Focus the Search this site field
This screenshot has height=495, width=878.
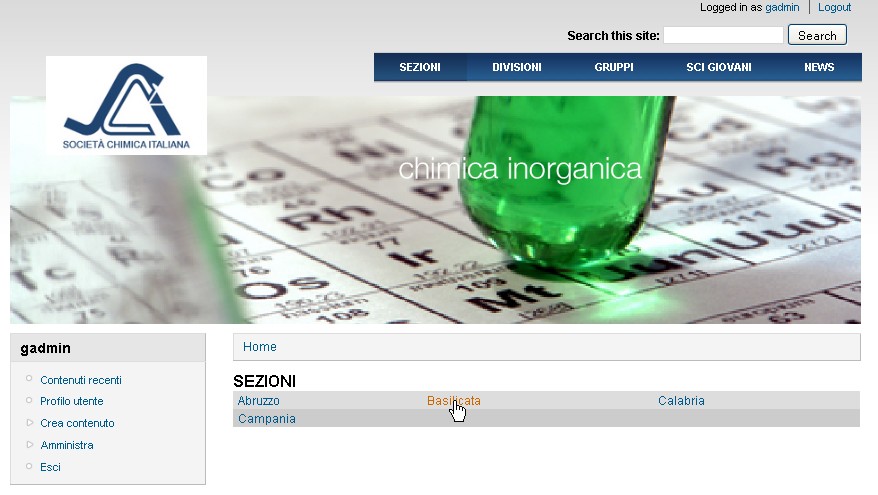coord(723,35)
